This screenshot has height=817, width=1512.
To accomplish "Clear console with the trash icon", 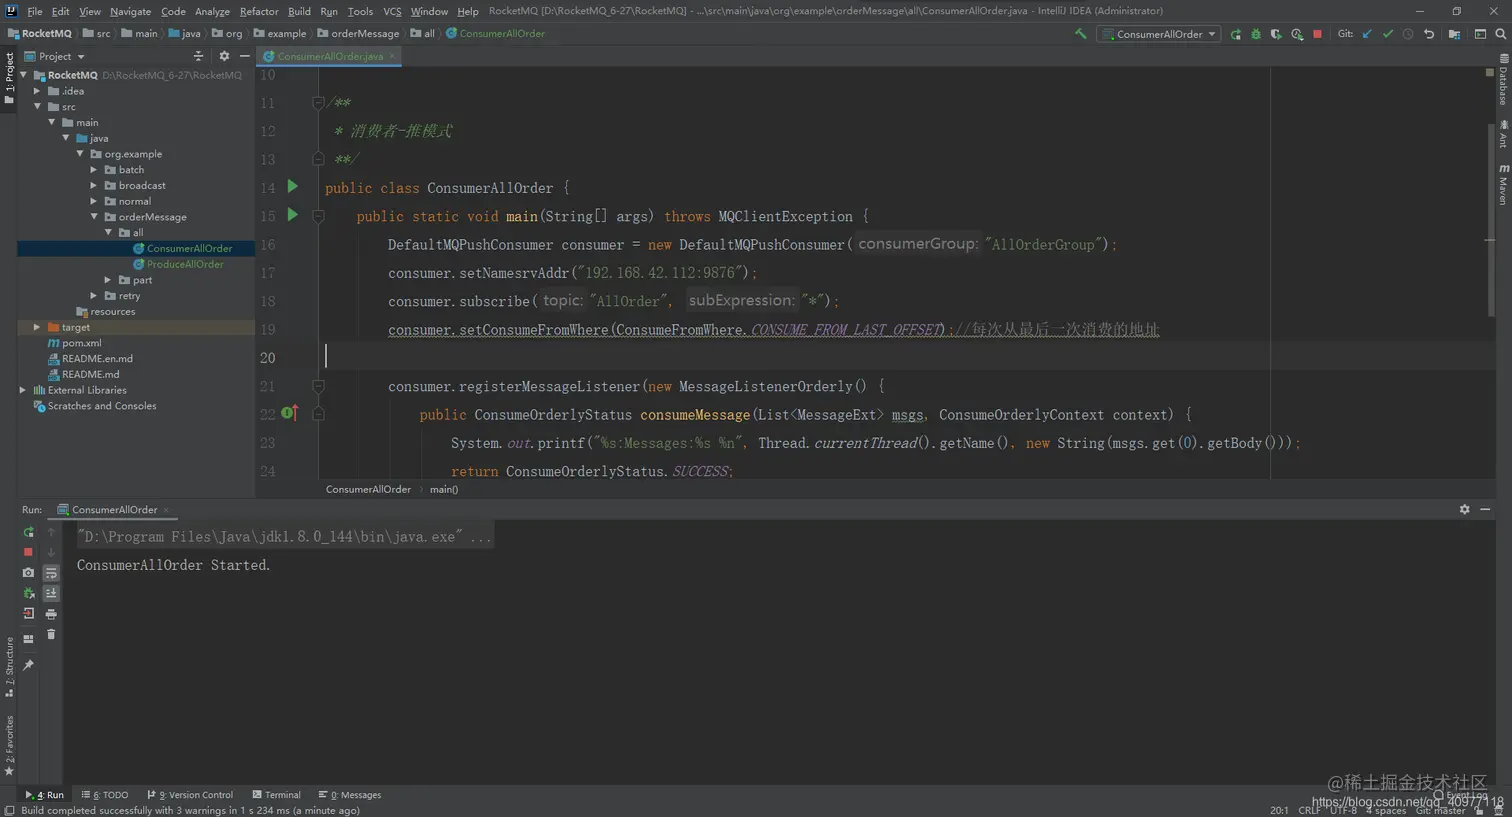I will coord(51,635).
